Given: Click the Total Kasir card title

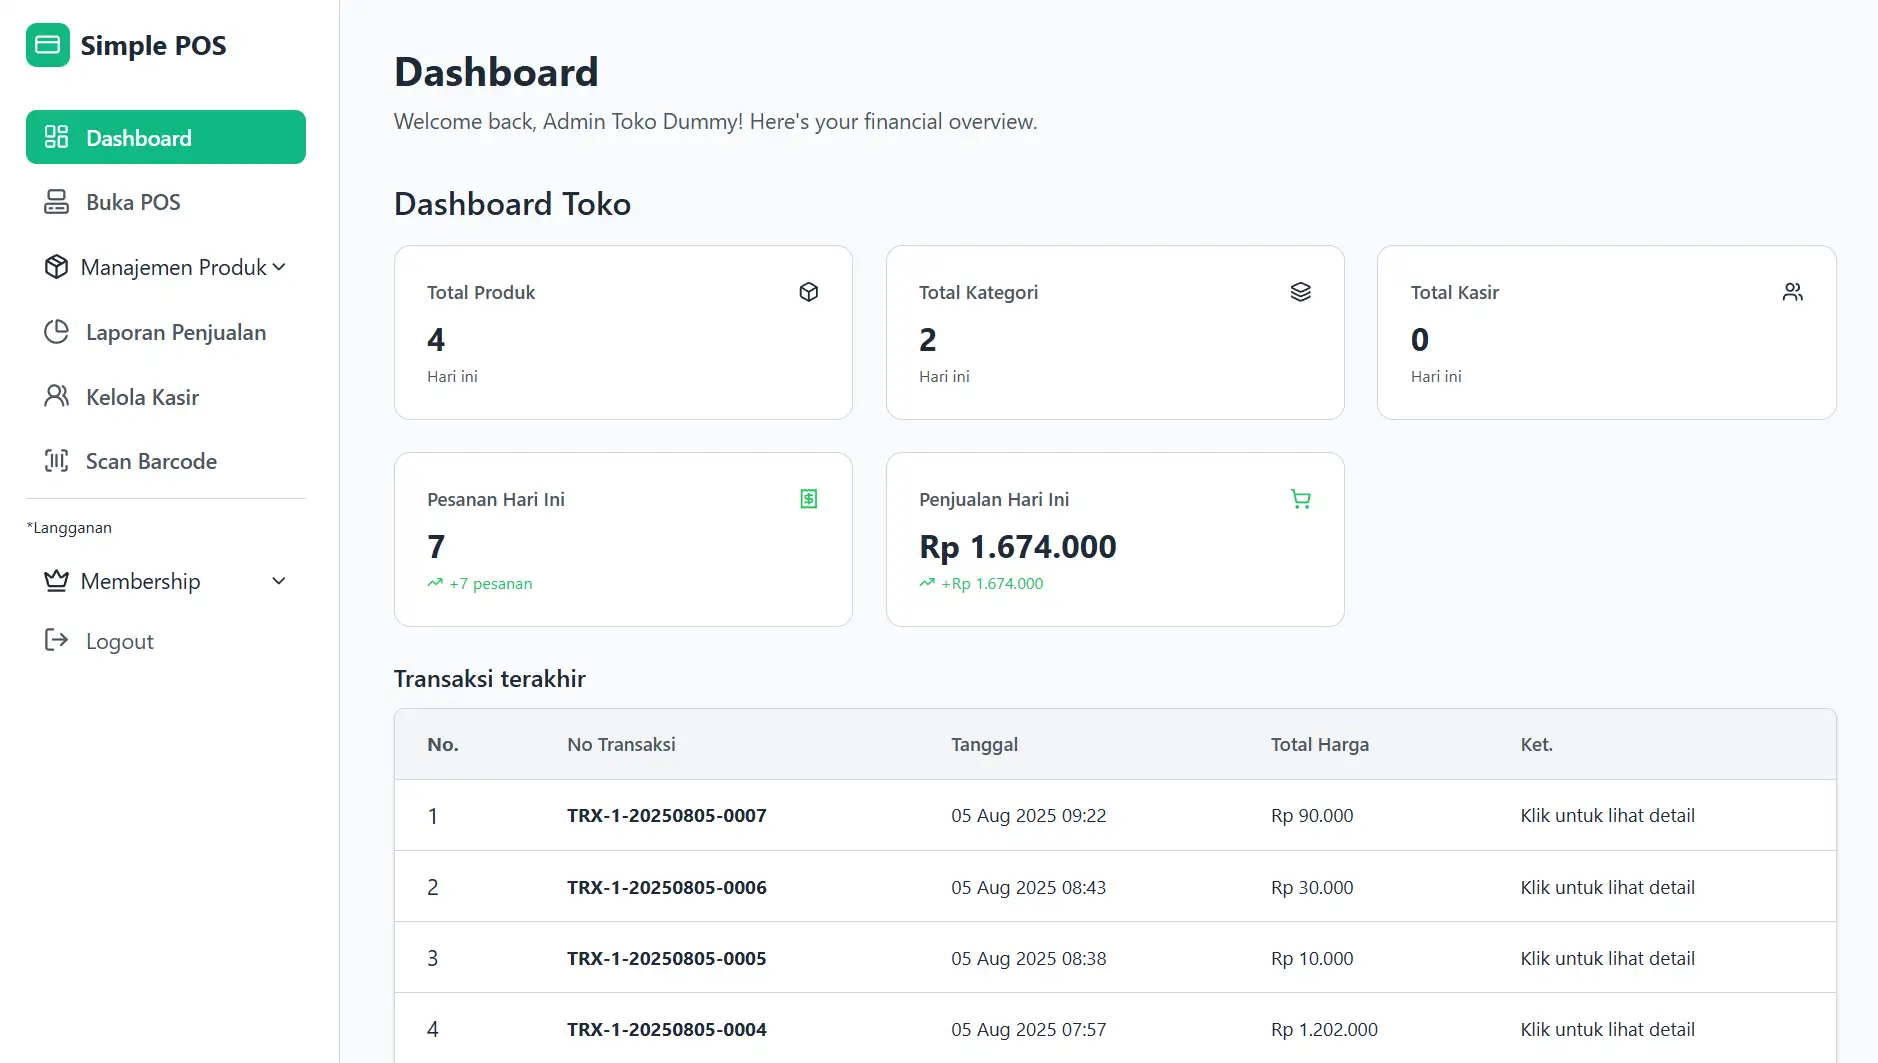Looking at the screenshot, I should click(x=1454, y=292).
